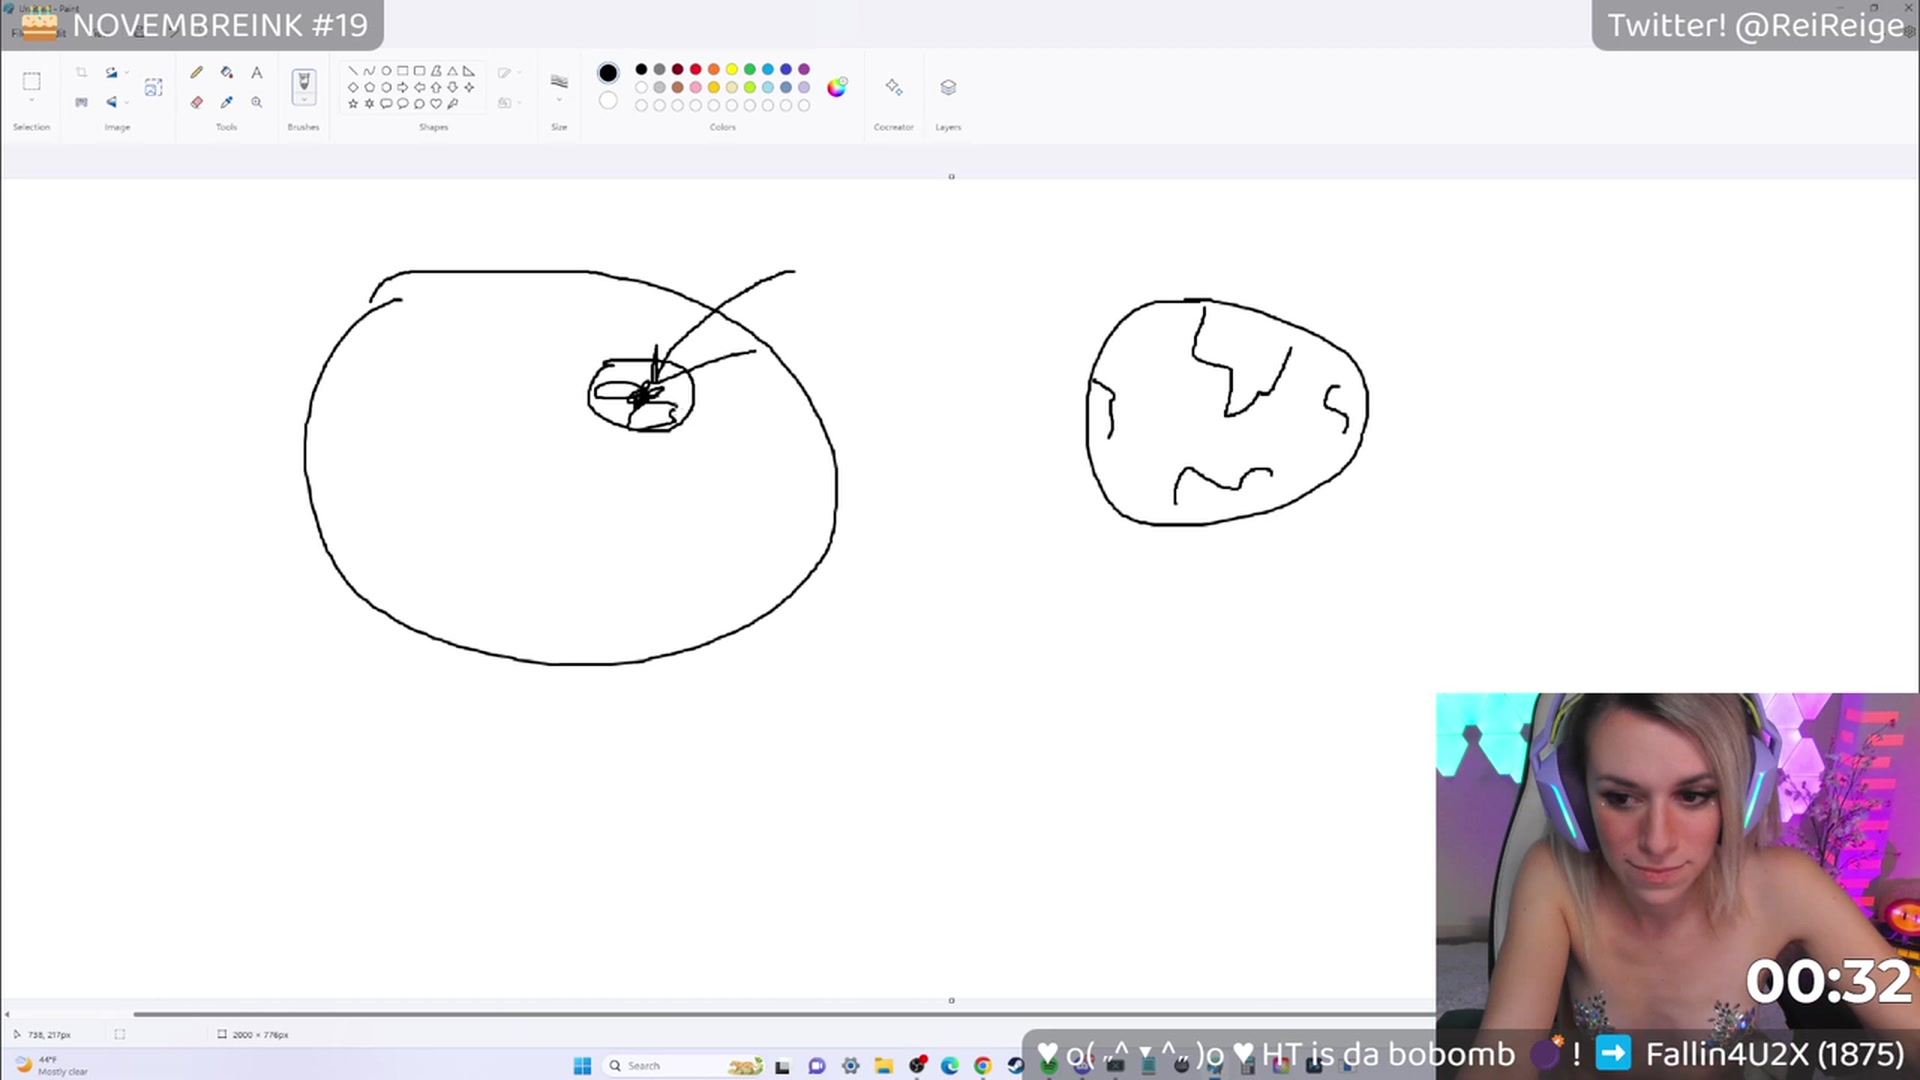The height and width of the screenshot is (1080, 1920).
Task: Choose the Up arrow shape
Action: pyautogui.click(x=436, y=87)
